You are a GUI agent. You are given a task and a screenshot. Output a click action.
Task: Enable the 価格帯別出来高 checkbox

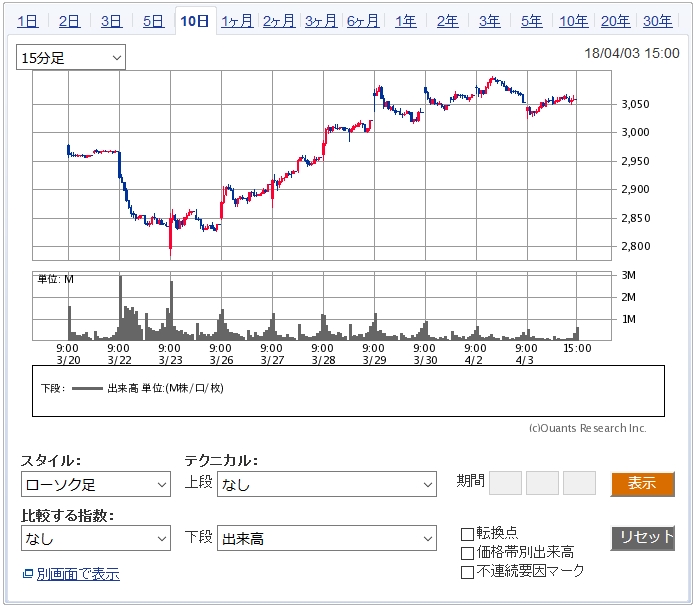[467, 553]
